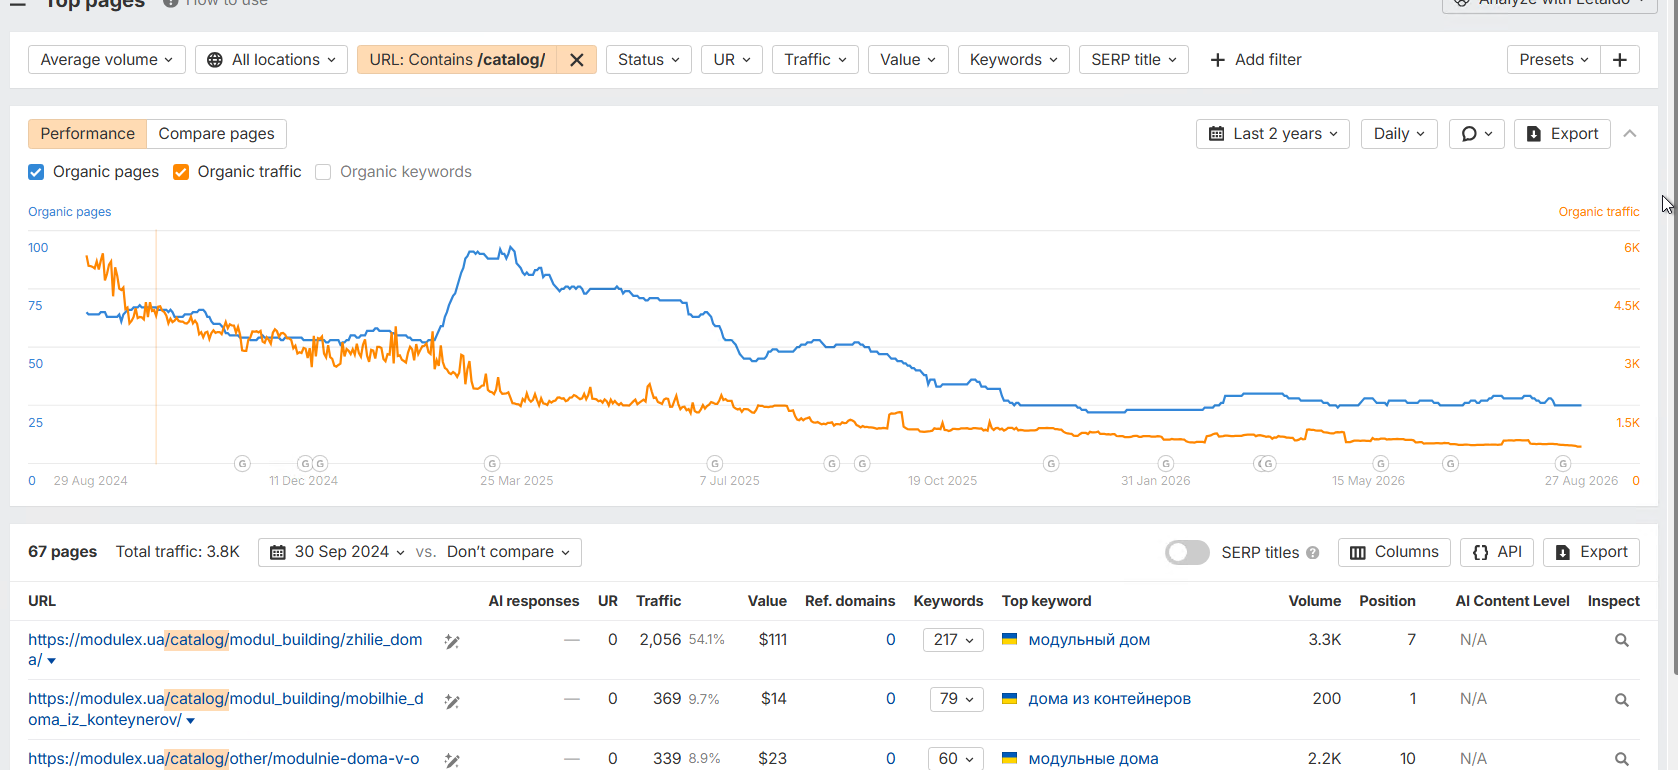The width and height of the screenshot is (1678, 770).
Task: Toggle the Organic pages checkbox
Action: tap(36, 172)
